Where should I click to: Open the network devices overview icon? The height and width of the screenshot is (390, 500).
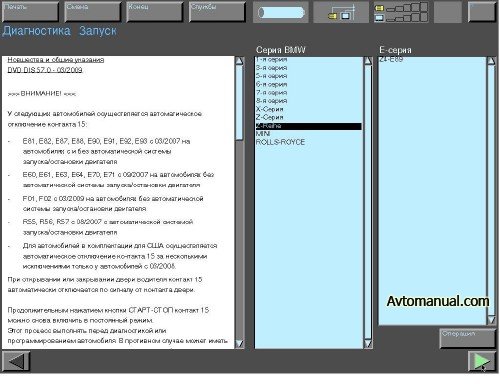(401, 12)
